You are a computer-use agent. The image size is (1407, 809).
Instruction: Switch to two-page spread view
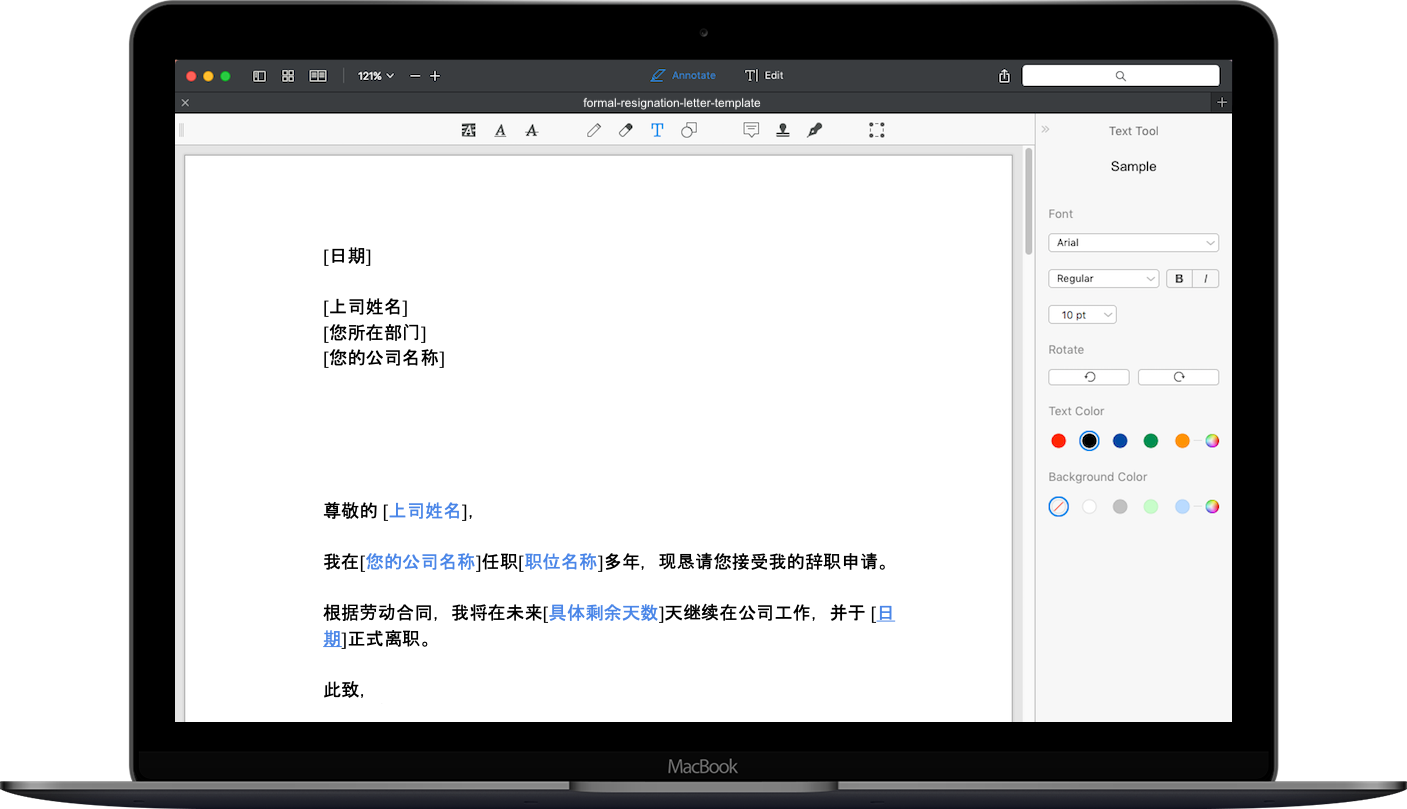[x=318, y=76]
